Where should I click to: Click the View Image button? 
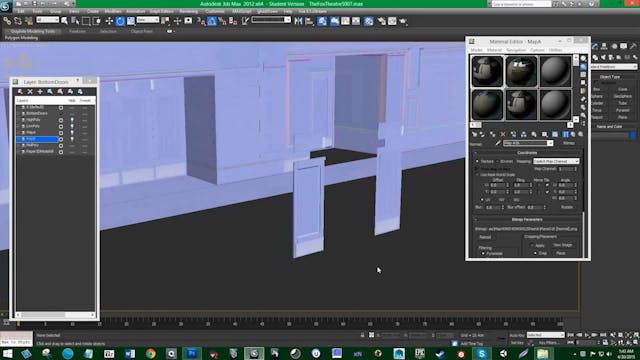pyautogui.click(x=562, y=245)
